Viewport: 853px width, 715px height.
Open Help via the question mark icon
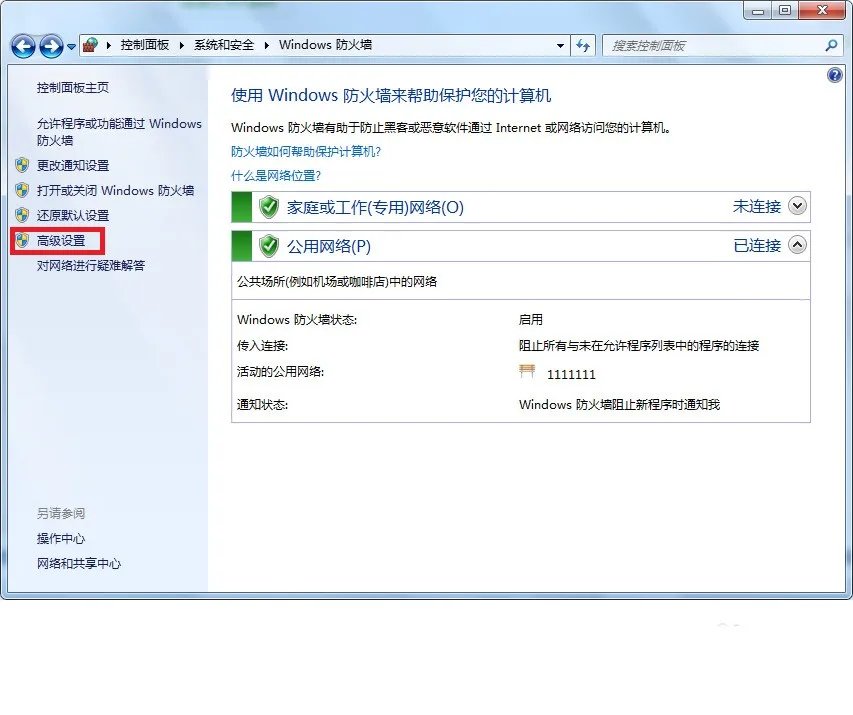pyautogui.click(x=835, y=76)
